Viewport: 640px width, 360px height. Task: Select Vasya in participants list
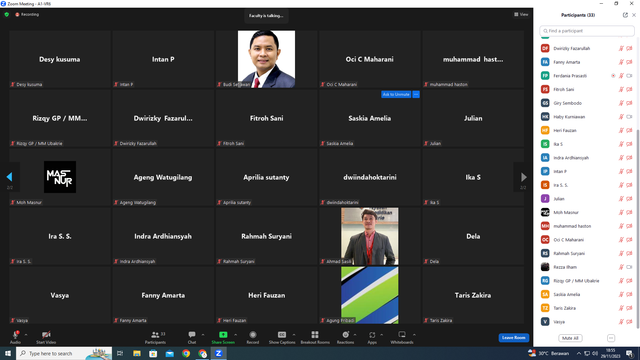click(x=587, y=322)
